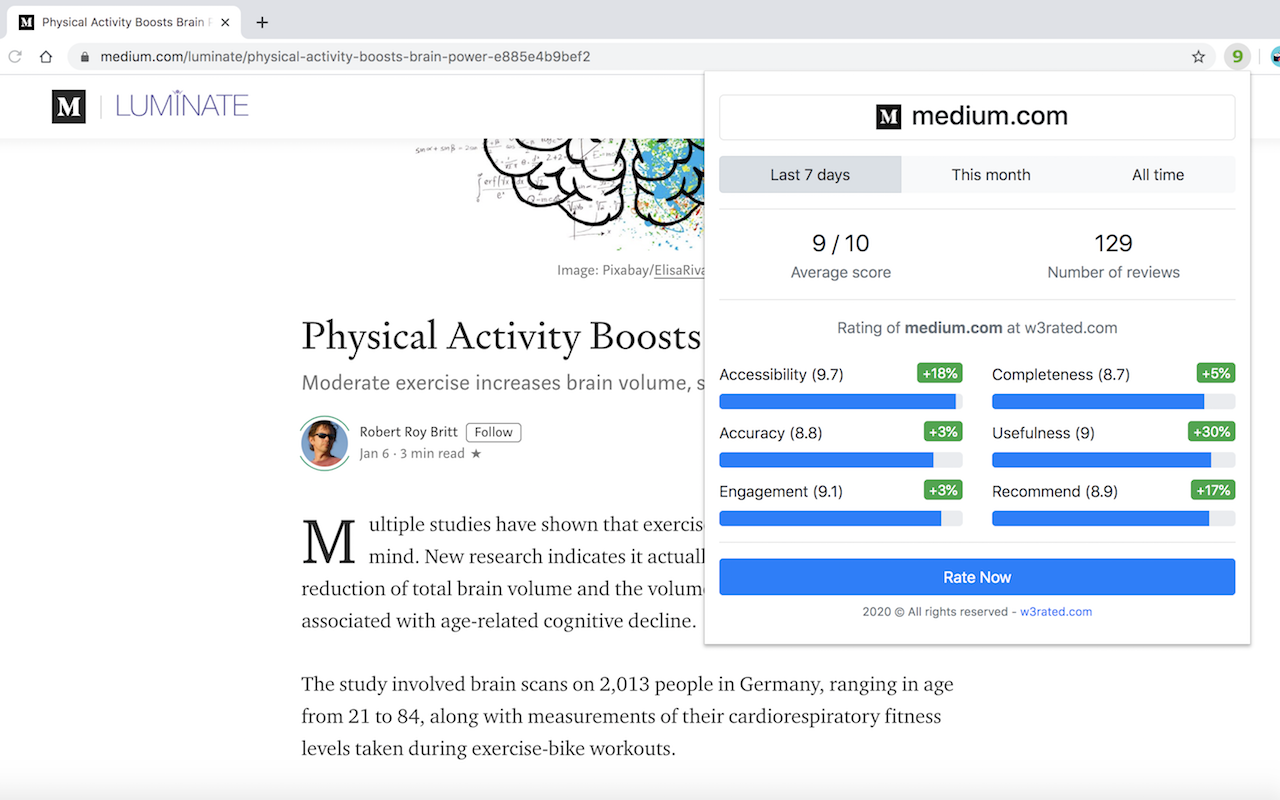Follow author Robert Roy Britt
Viewport: 1280px width, 800px height.
(x=493, y=432)
